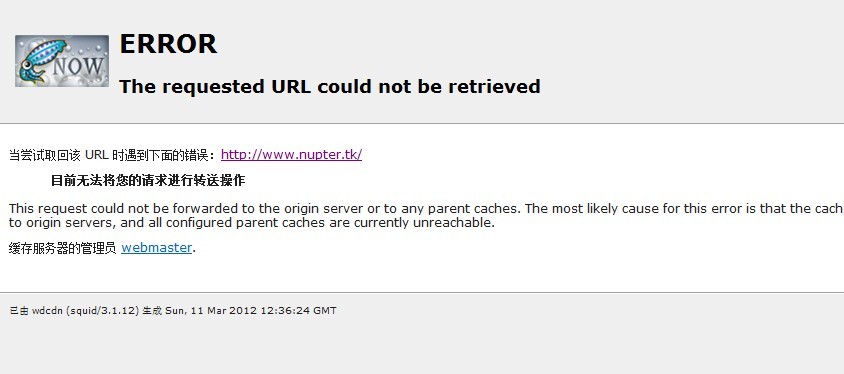
Task: Click 'The requested URL could not be retrieved' heading
Action: [329, 87]
